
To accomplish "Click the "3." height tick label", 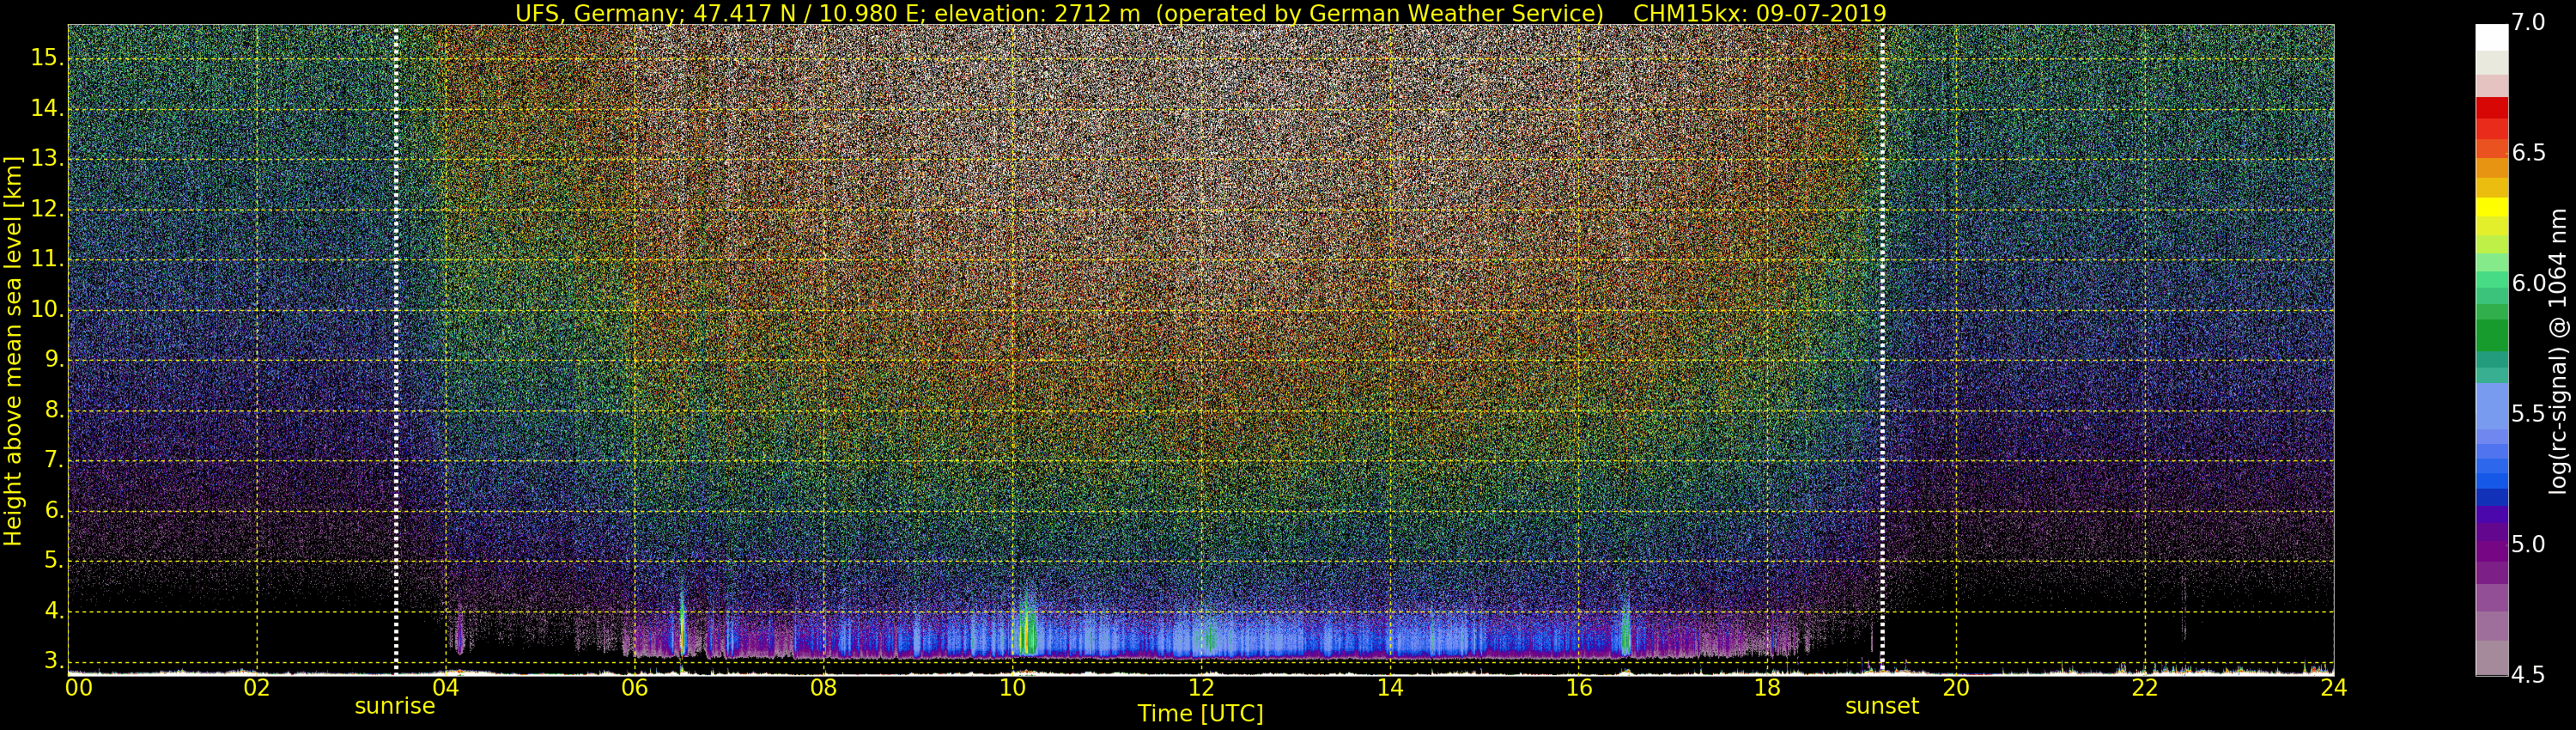I will point(53,661).
